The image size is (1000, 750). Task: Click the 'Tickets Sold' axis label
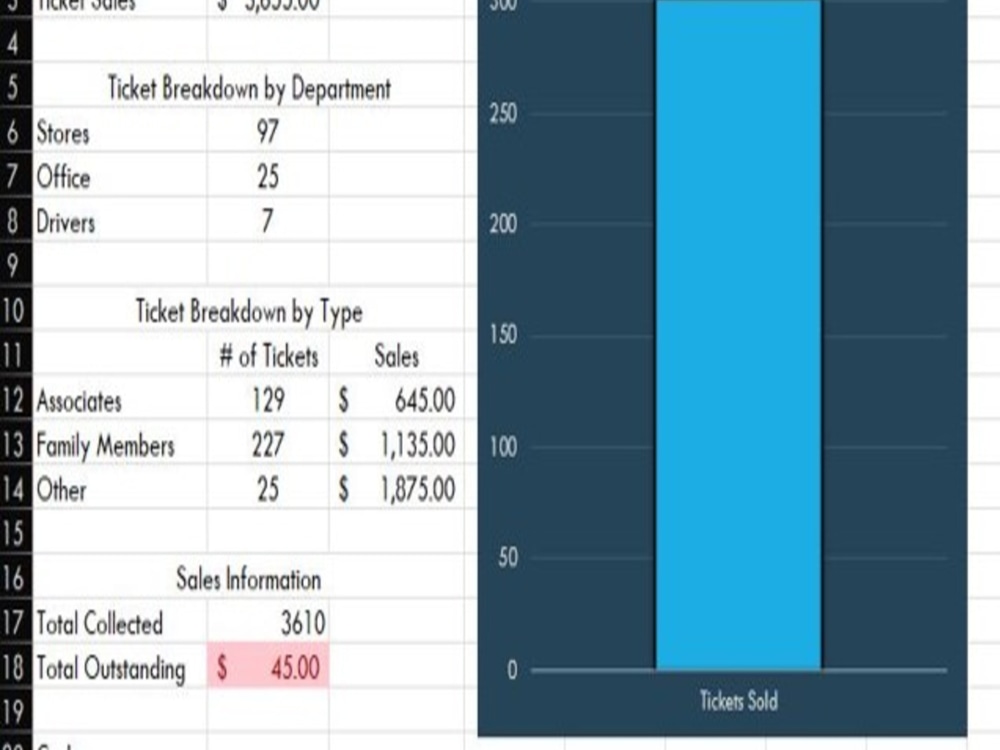tap(739, 700)
